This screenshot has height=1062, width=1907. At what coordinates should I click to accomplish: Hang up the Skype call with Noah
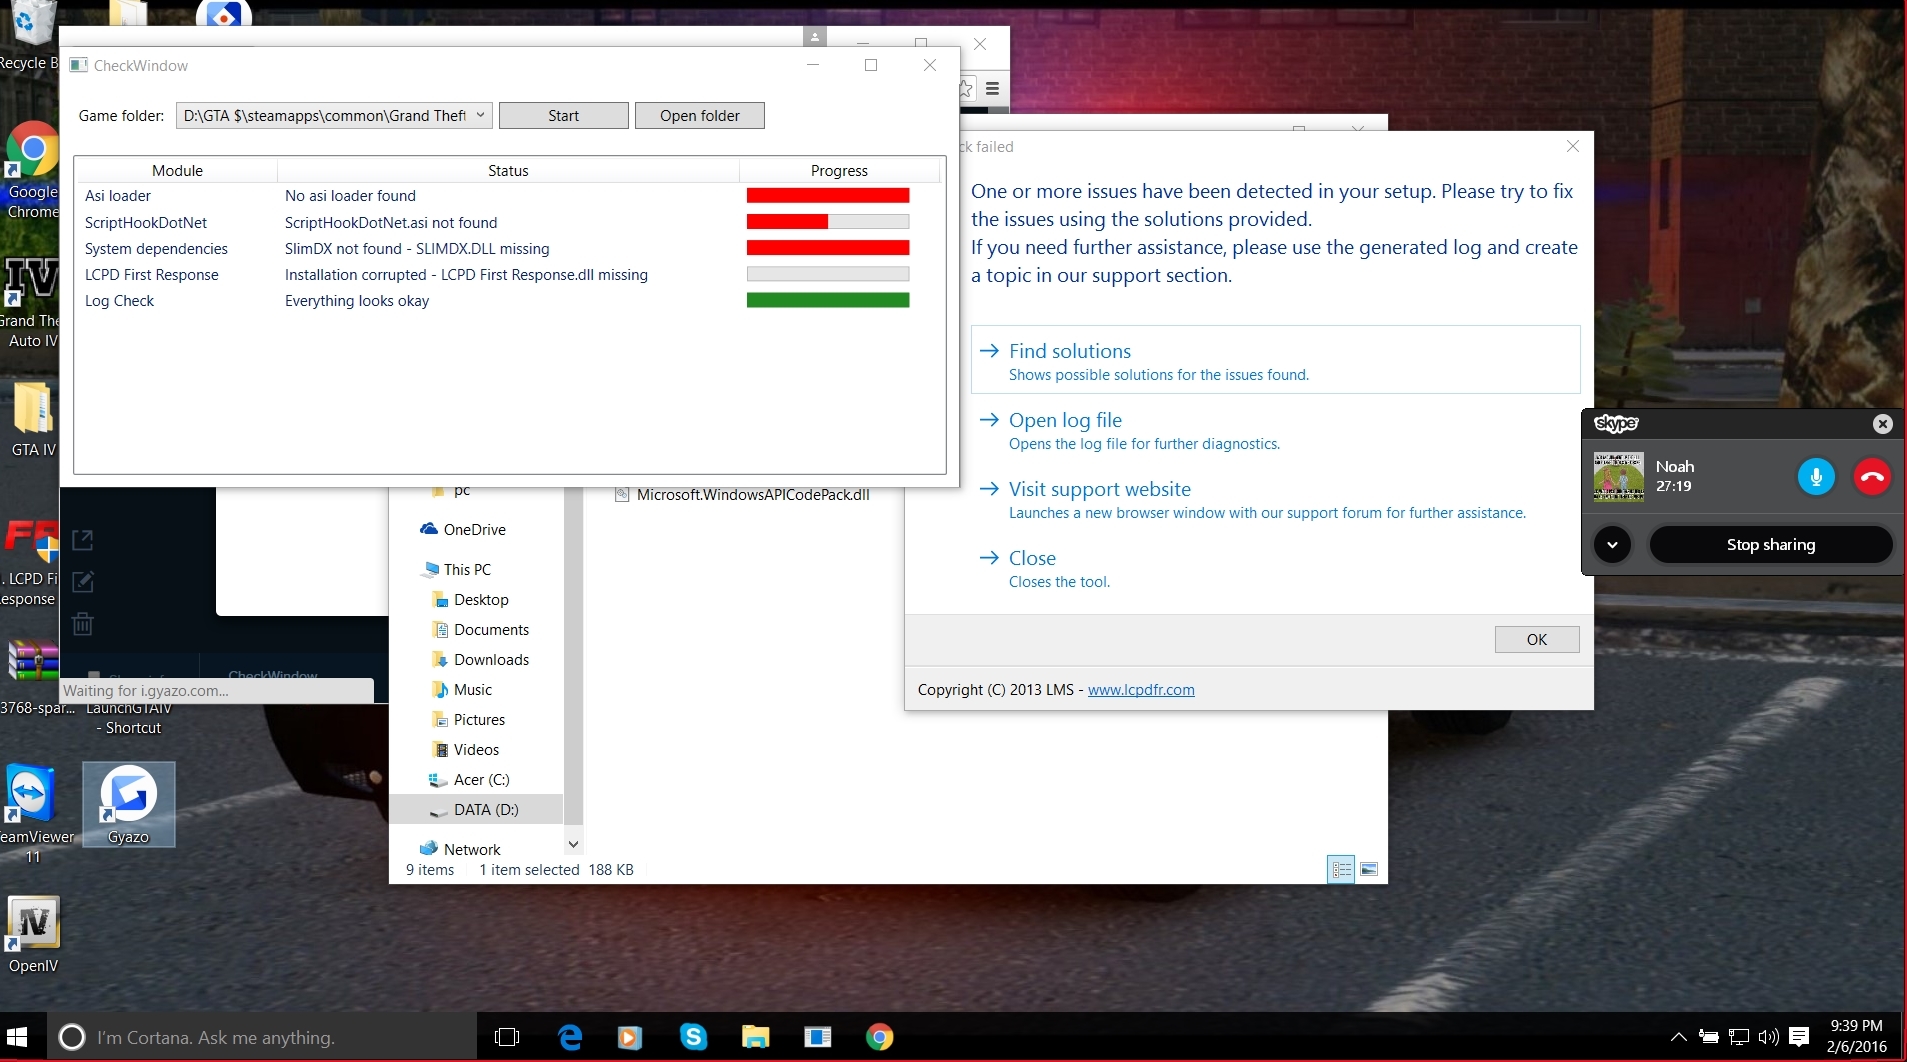tap(1872, 476)
